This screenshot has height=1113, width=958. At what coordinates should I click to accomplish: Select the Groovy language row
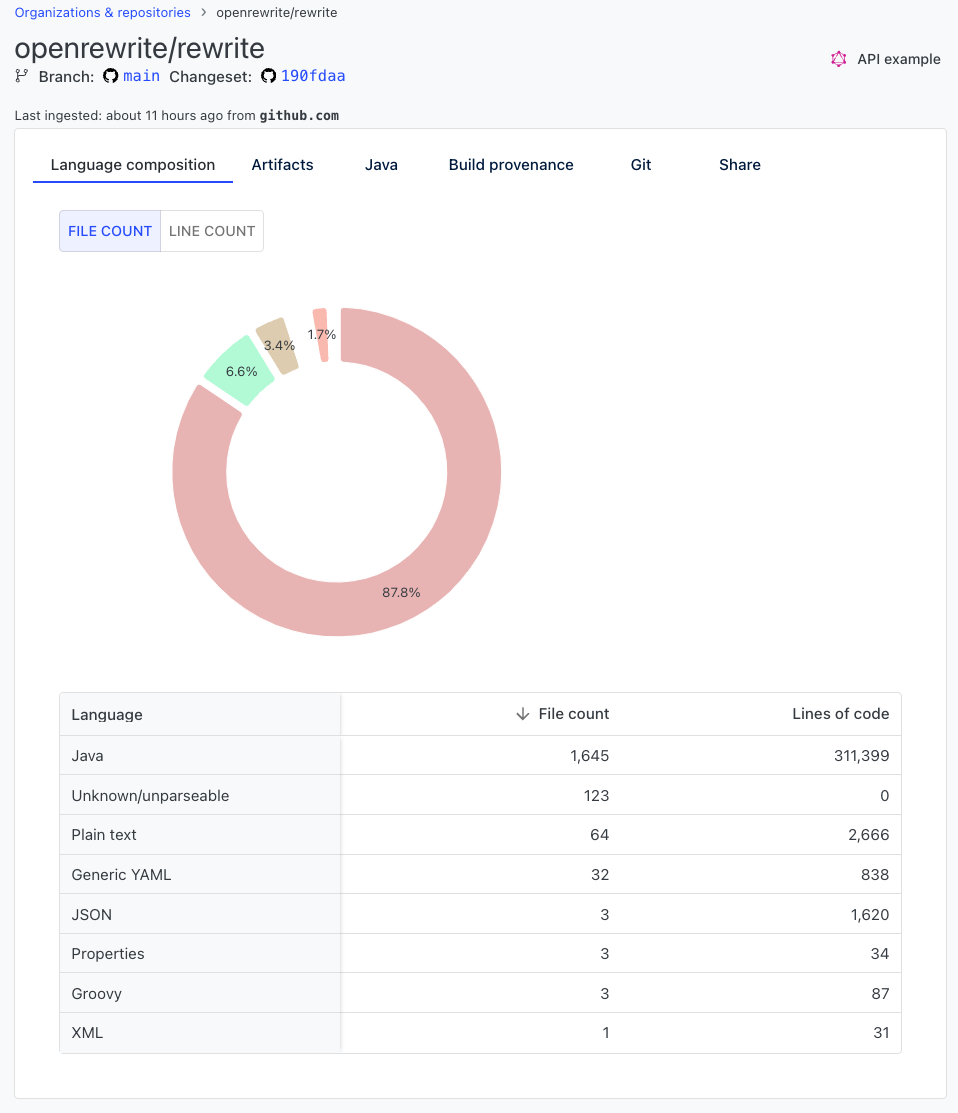[x=480, y=993]
